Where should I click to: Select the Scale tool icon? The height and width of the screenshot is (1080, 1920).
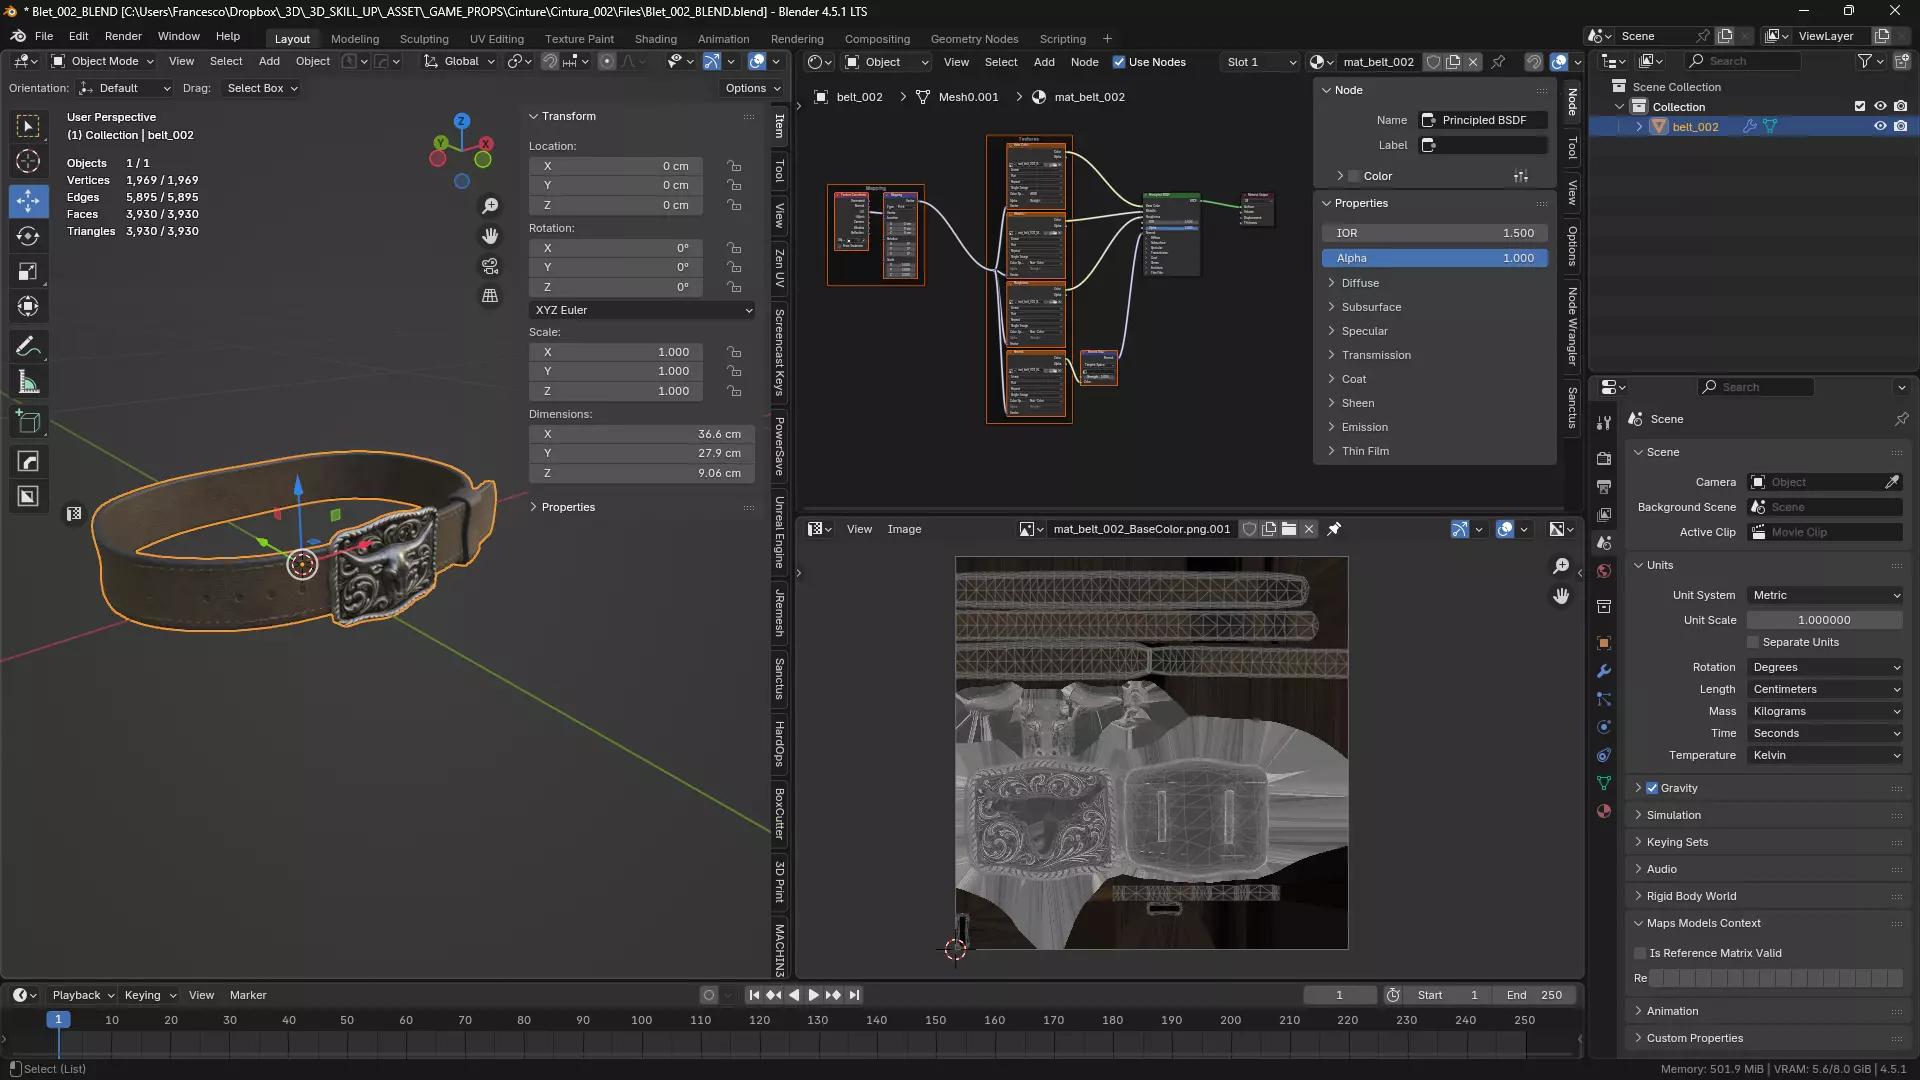coord(28,272)
